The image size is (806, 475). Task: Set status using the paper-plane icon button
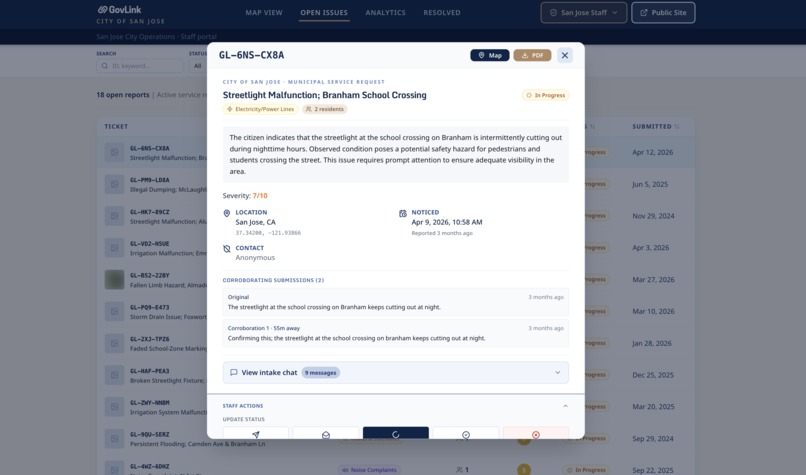pyautogui.click(x=256, y=433)
